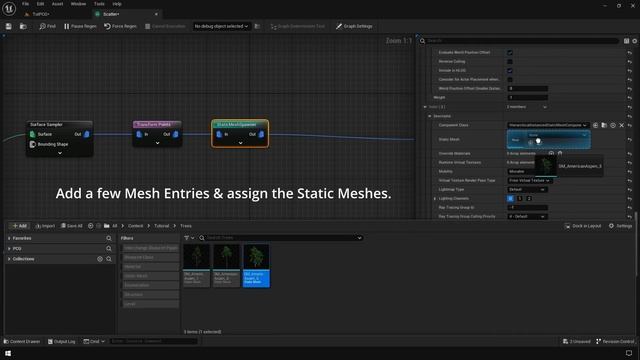The width and height of the screenshot is (640, 360).
Task: Open the Lightmap Type dropdown
Action: pos(527,189)
